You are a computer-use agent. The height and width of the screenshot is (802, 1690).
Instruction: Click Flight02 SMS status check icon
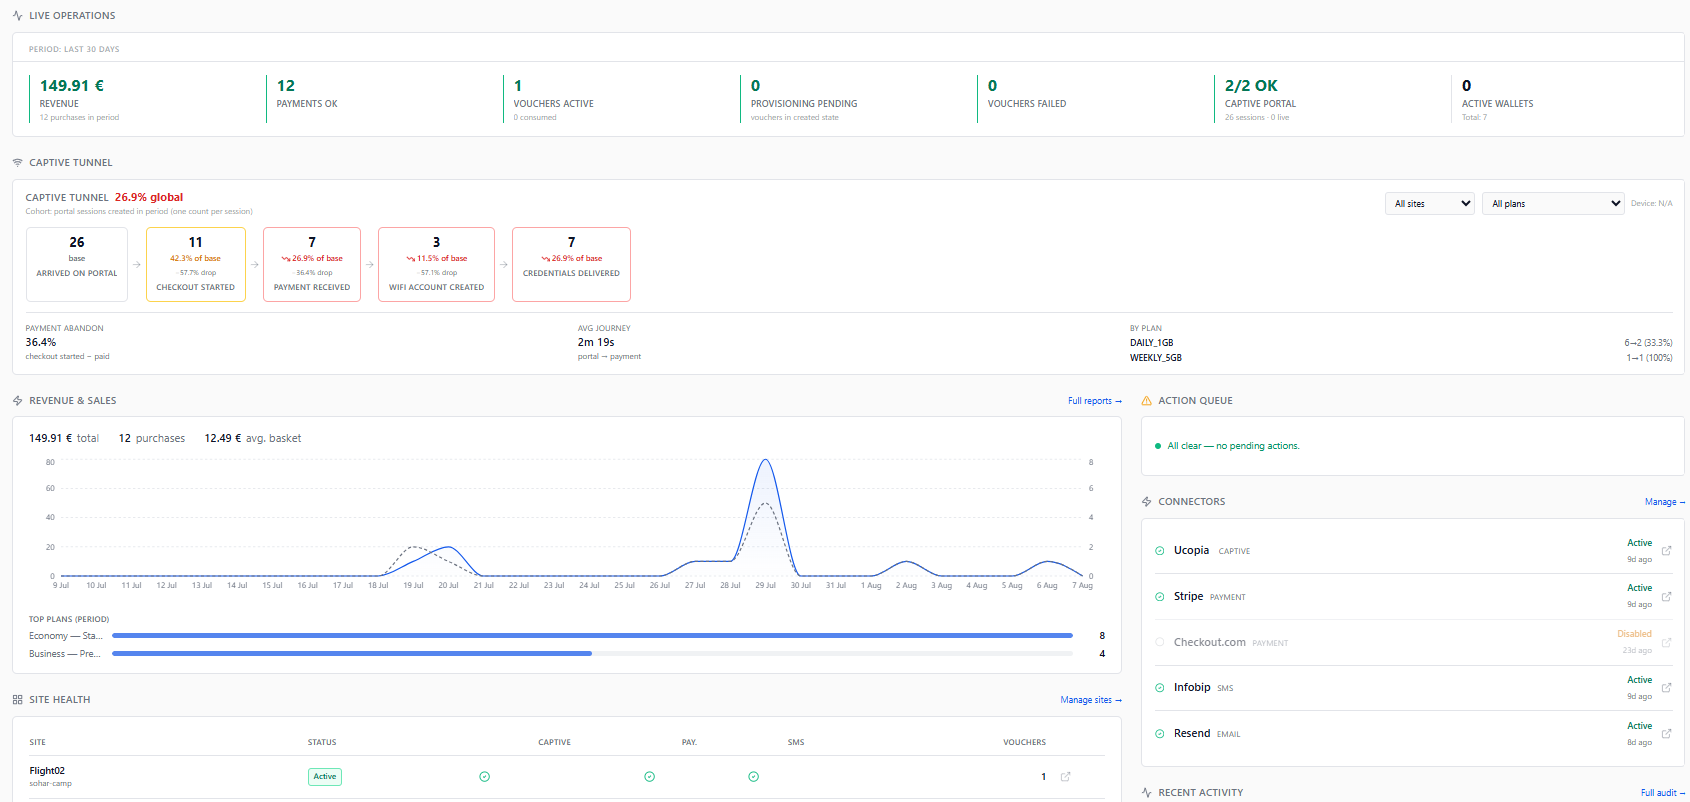point(754,777)
